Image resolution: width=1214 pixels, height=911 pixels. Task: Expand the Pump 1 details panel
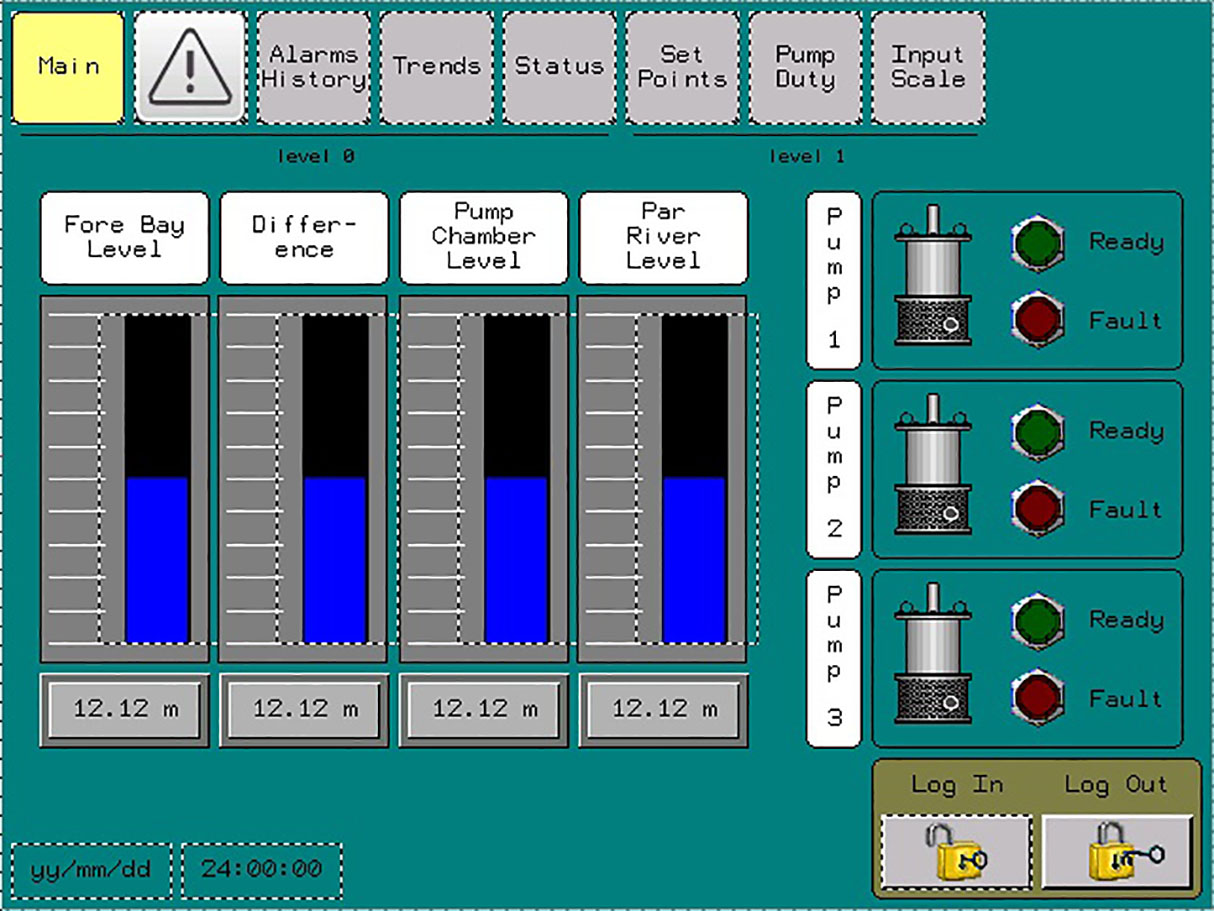831,275
